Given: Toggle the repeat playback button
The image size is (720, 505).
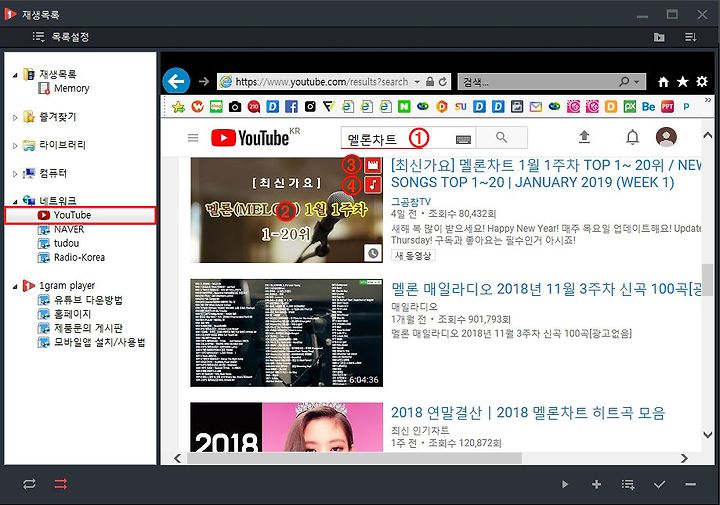Looking at the screenshot, I should (x=29, y=484).
